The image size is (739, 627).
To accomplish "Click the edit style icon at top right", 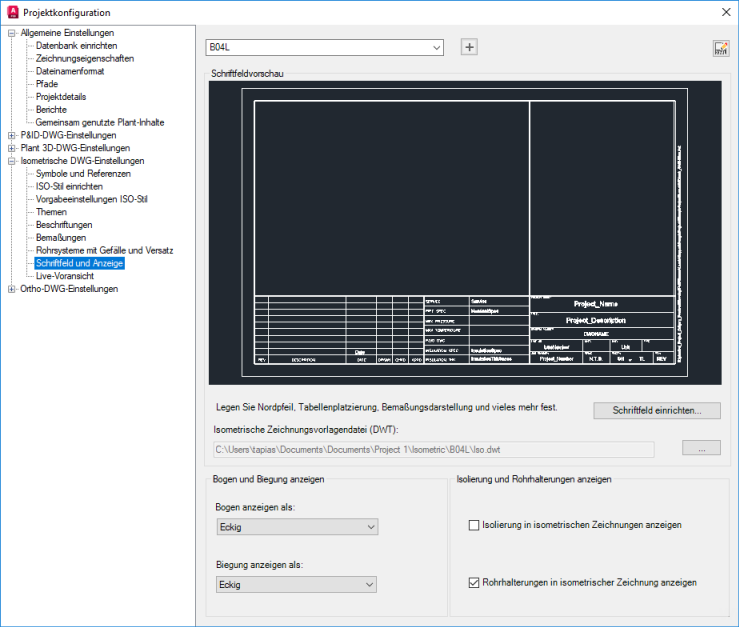I will [721, 48].
